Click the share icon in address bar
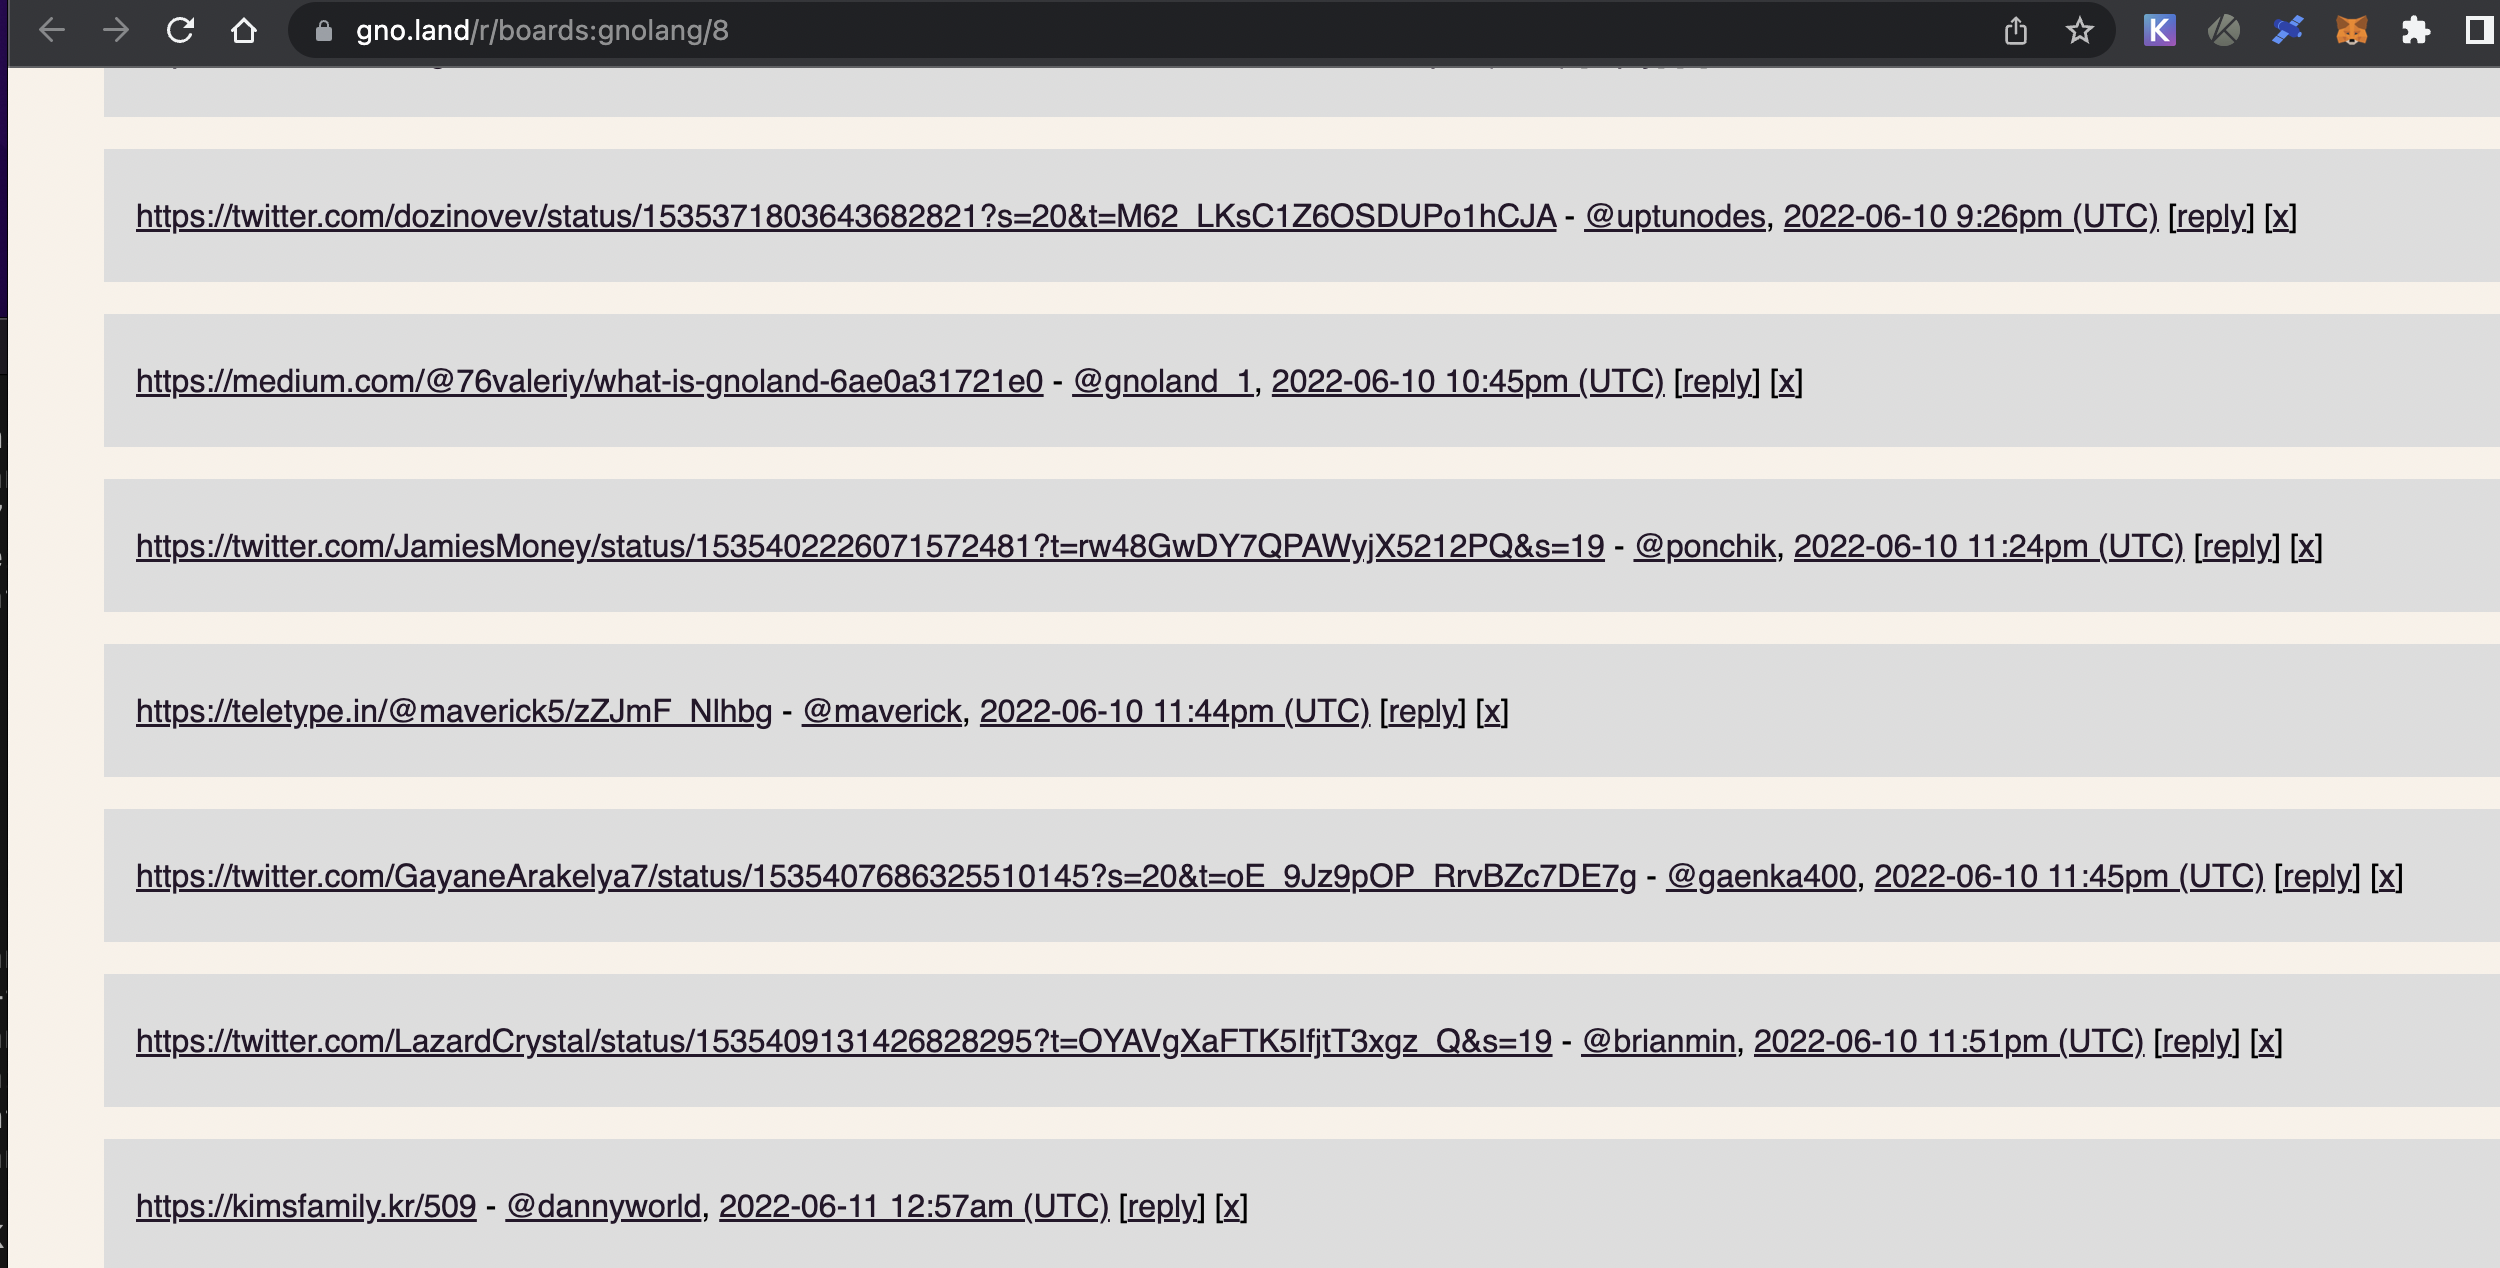The width and height of the screenshot is (2500, 1268). point(2016,31)
